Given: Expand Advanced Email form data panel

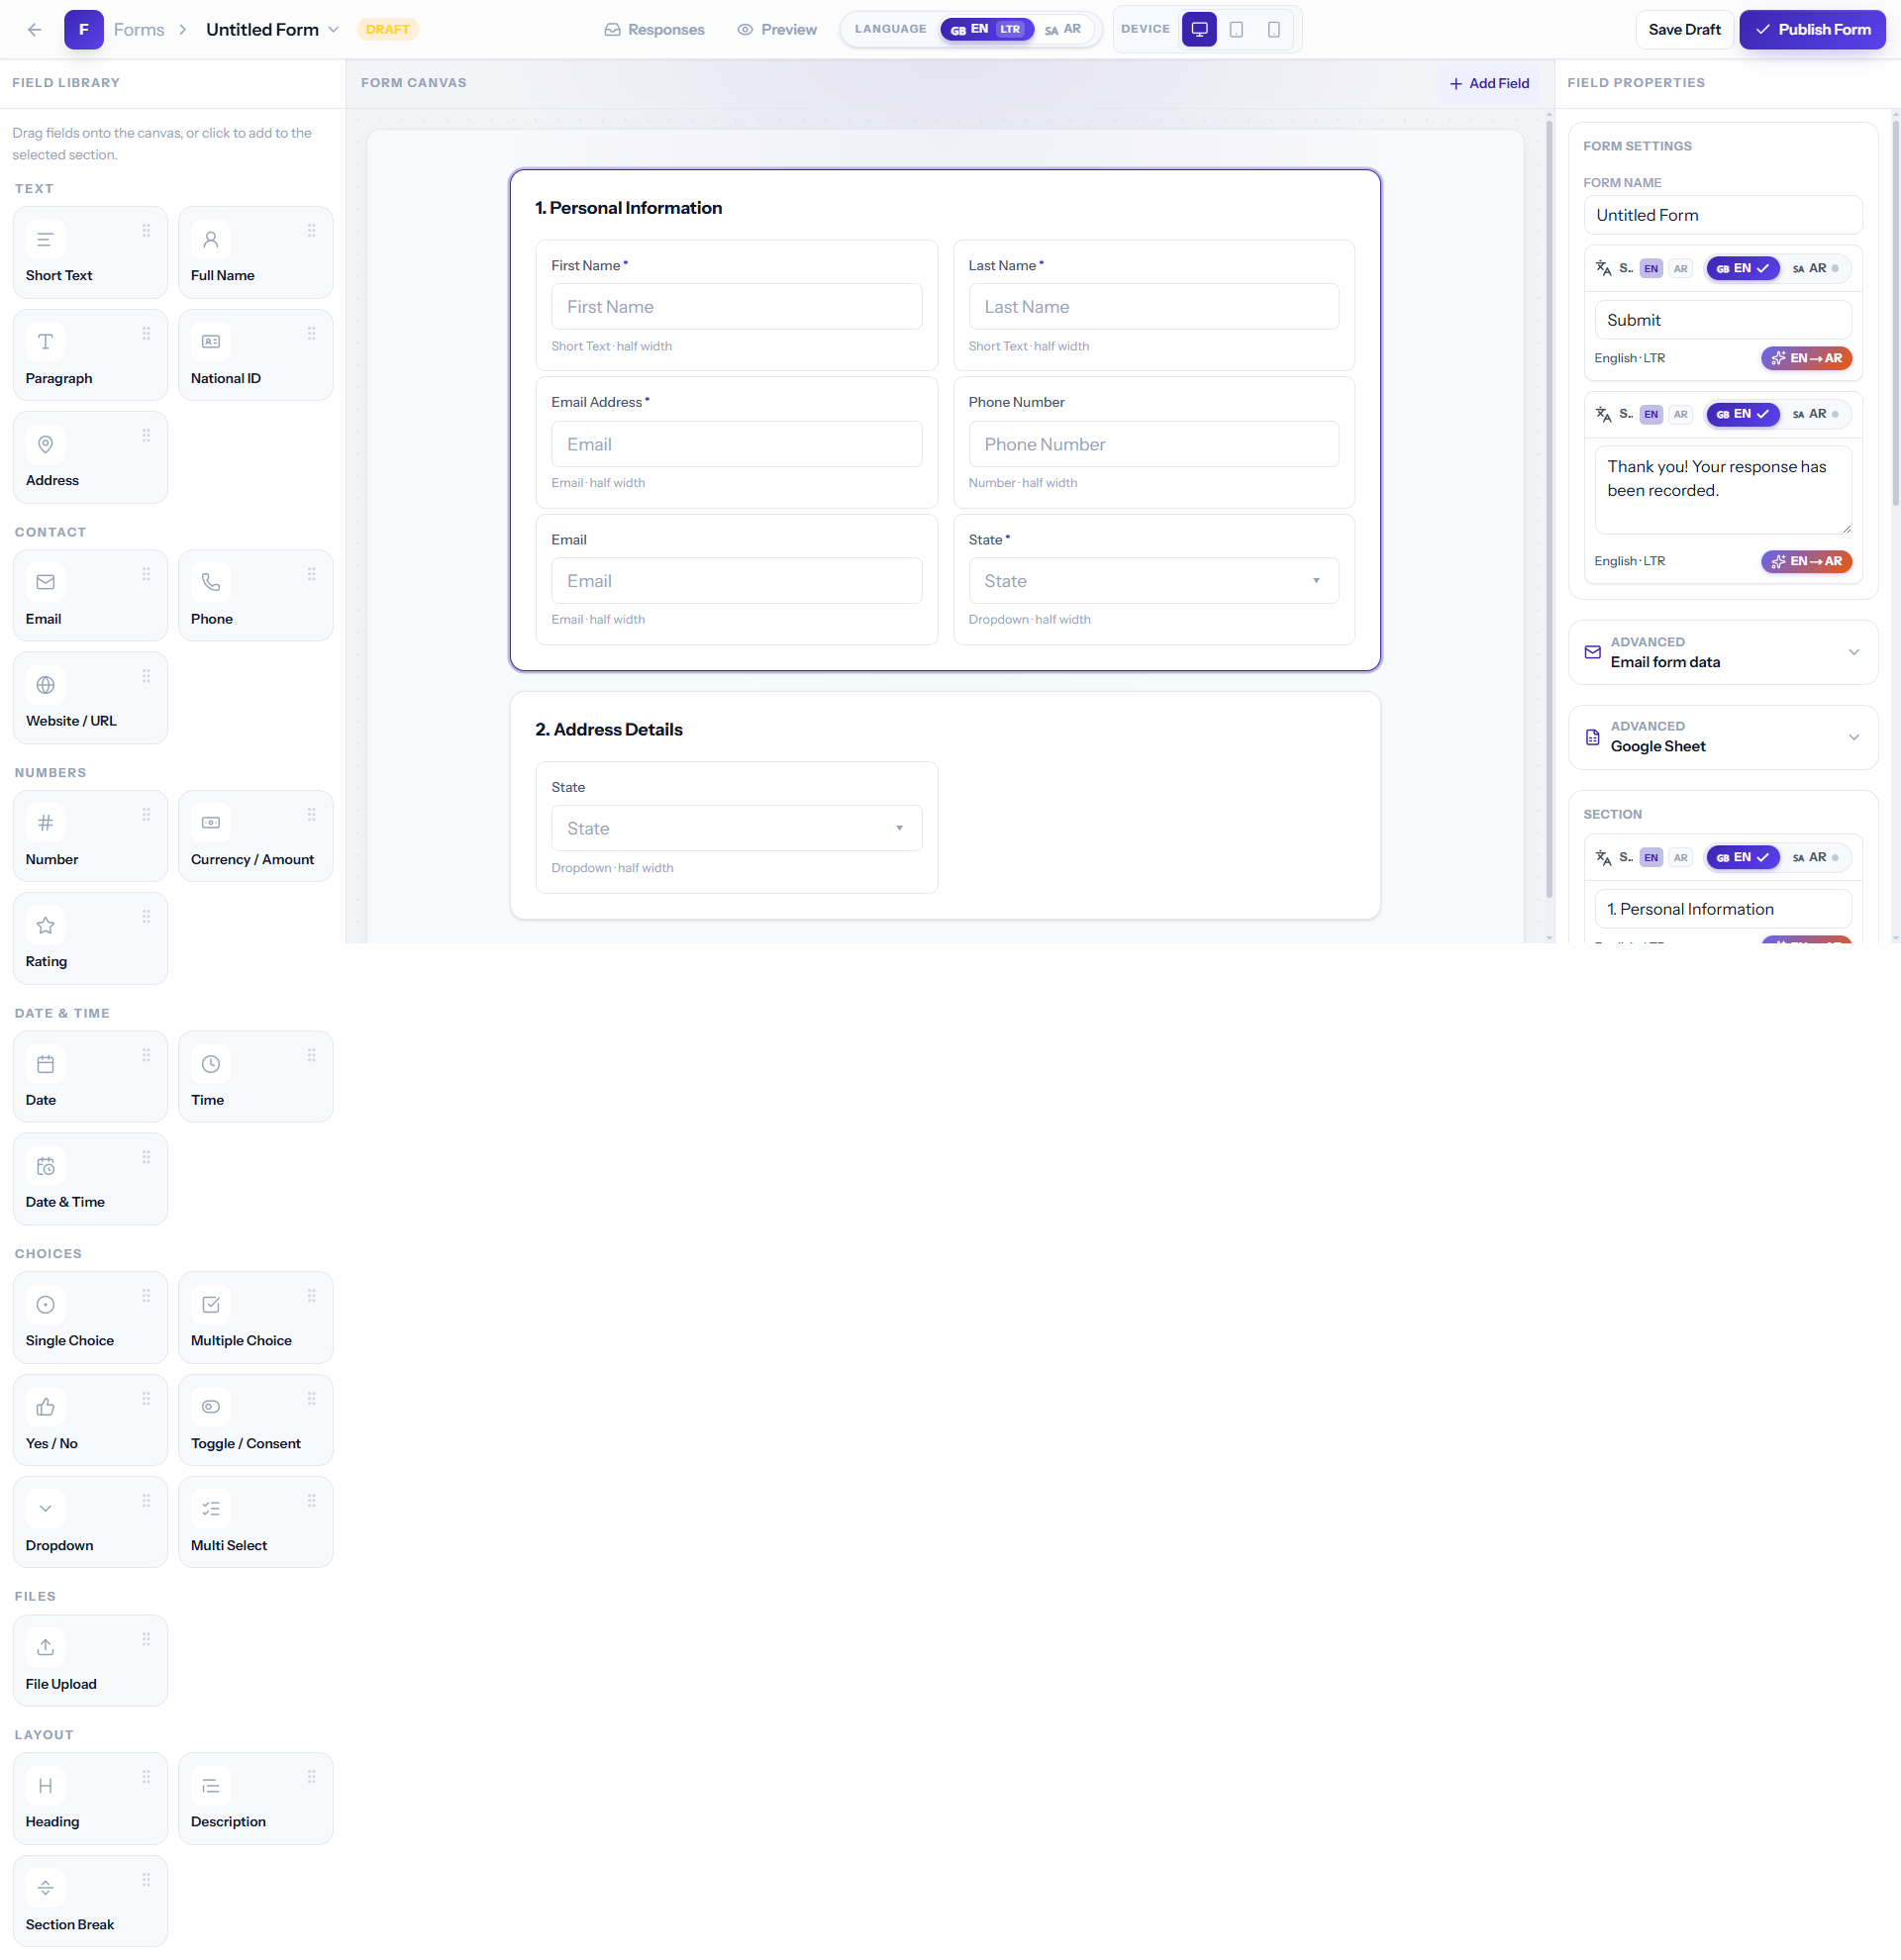Looking at the screenshot, I should point(1723,652).
